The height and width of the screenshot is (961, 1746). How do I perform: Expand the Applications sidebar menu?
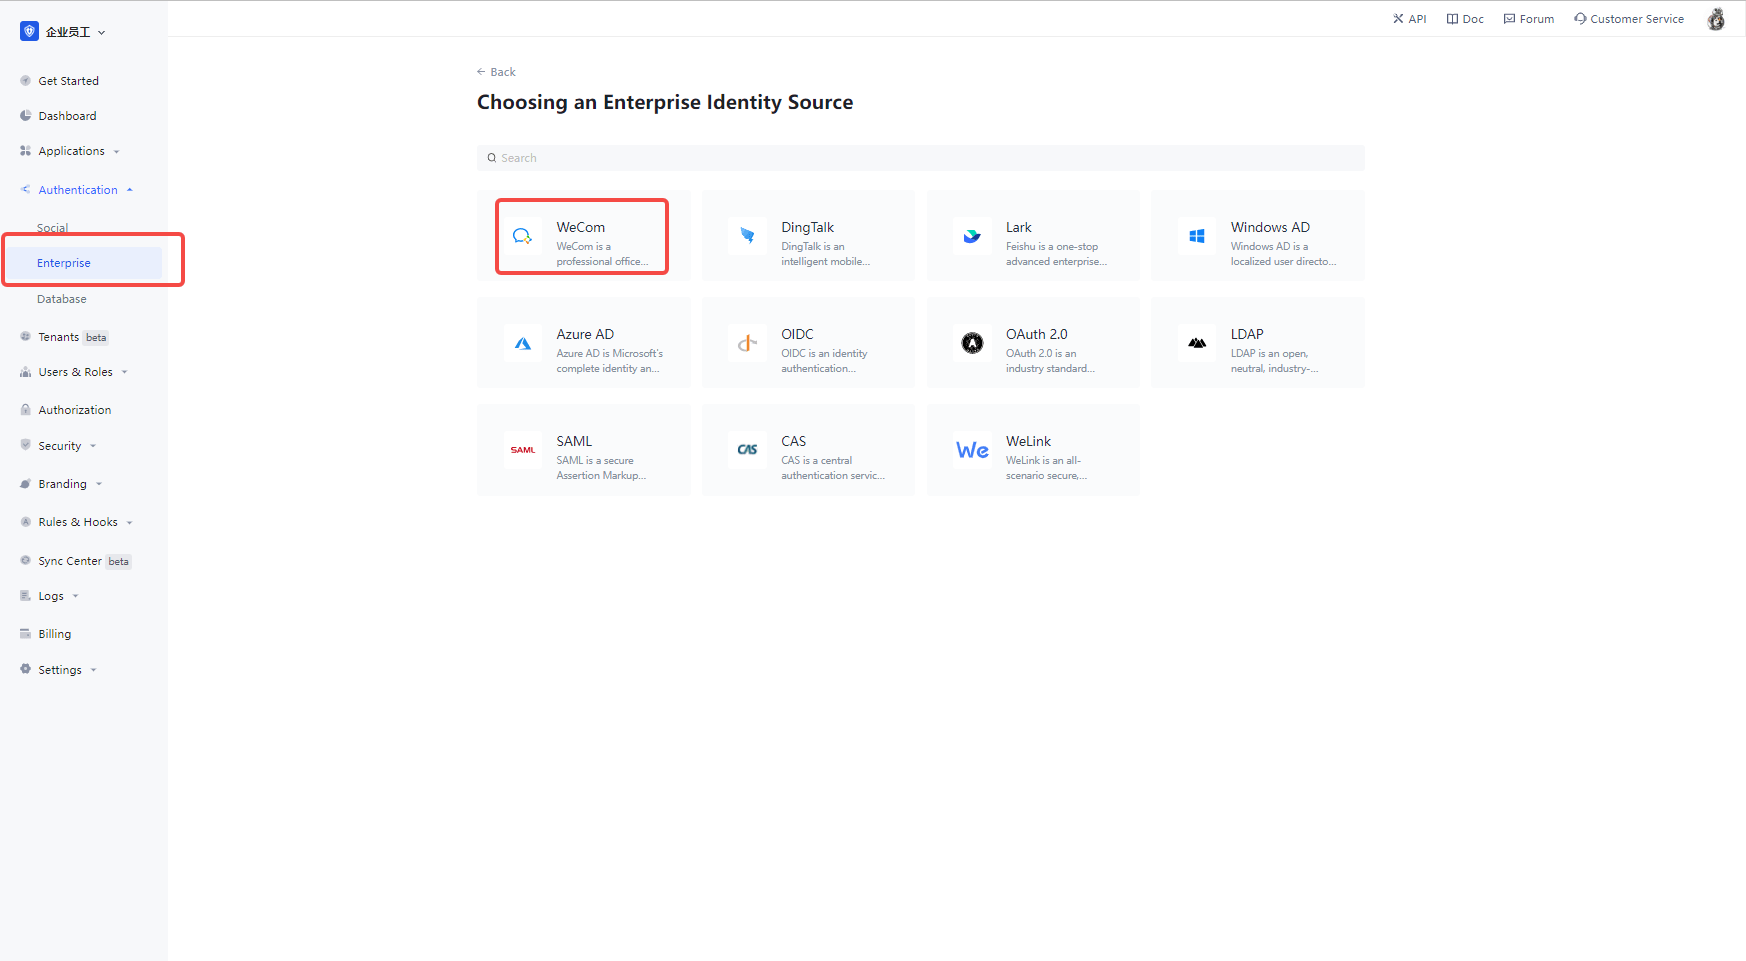click(71, 151)
